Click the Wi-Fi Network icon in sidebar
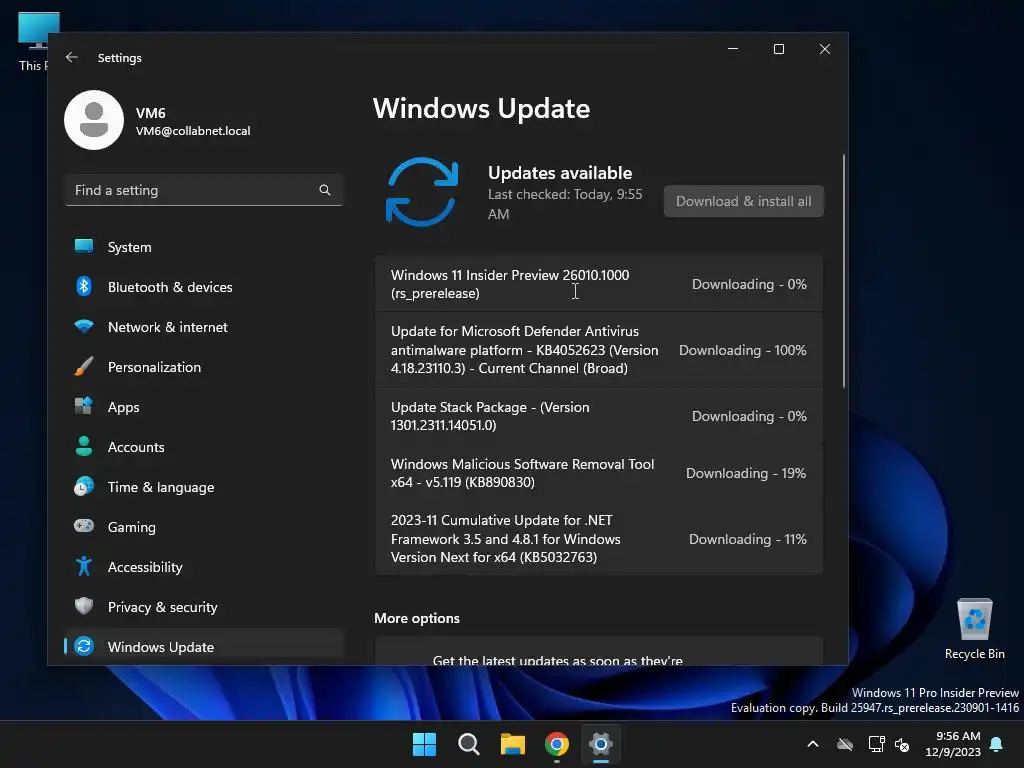The height and width of the screenshot is (768, 1024). click(84, 326)
